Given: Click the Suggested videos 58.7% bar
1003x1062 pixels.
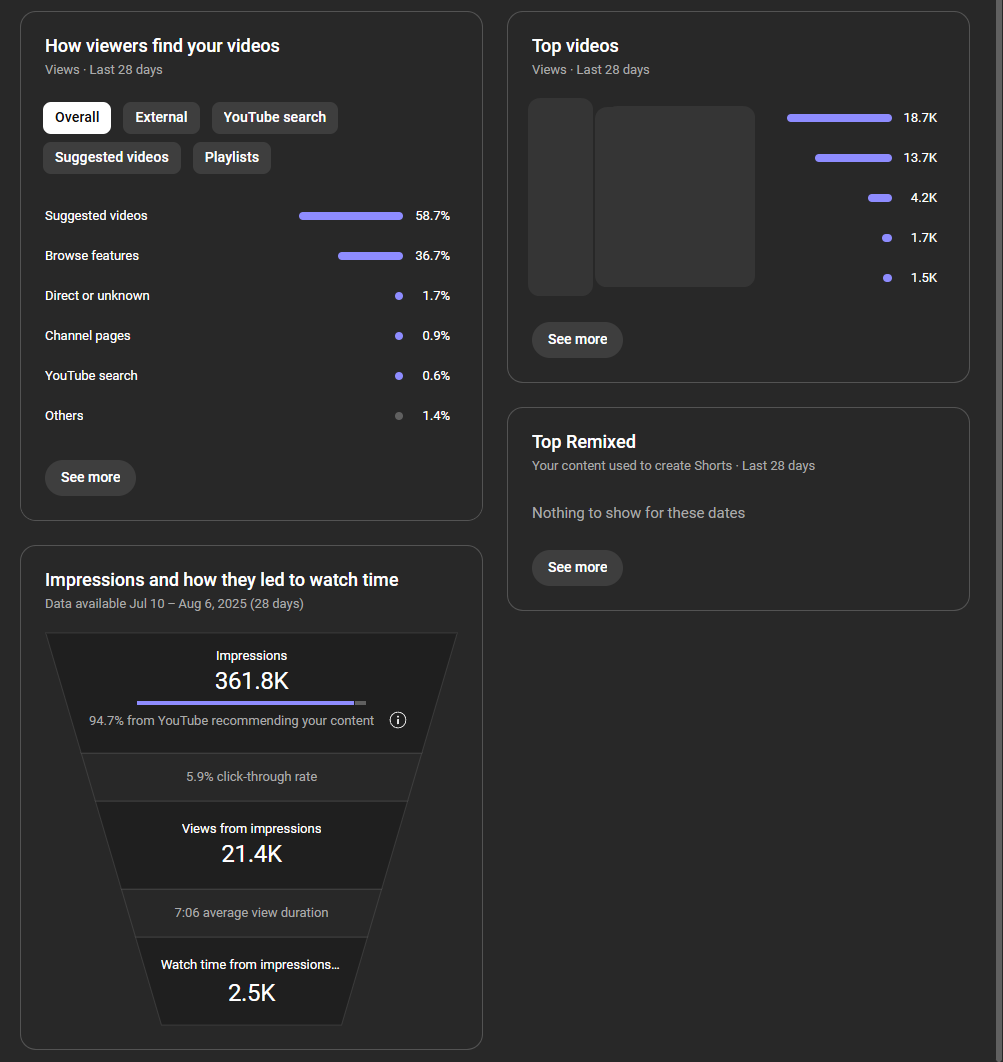Looking at the screenshot, I should click(x=350, y=216).
